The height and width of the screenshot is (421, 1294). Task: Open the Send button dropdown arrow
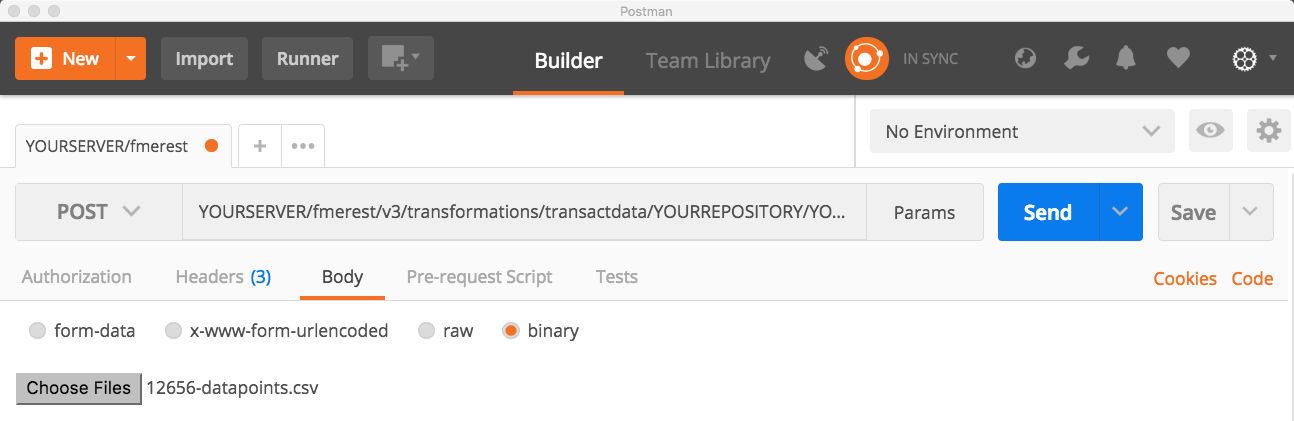click(x=1120, y=212)
